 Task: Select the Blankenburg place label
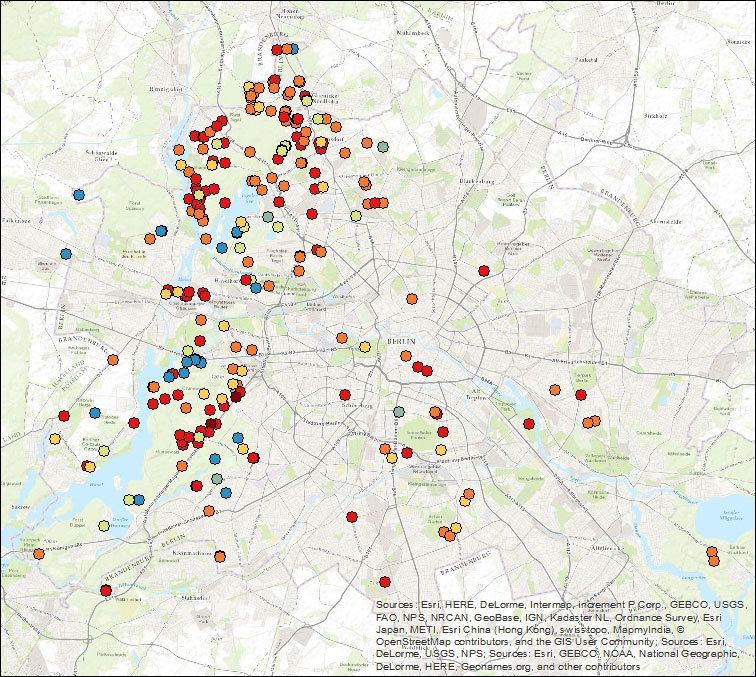click(477, 181)
